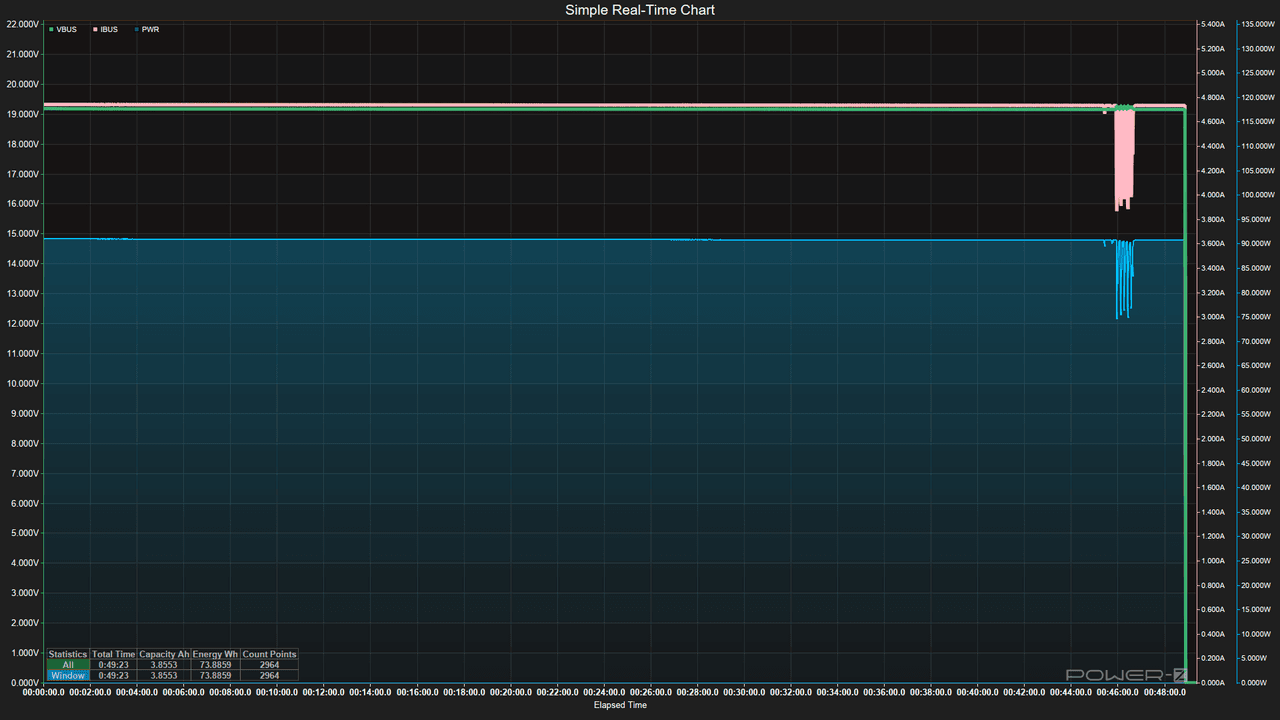Viewport: 1280px width, 720px height.
Task: Select the 'Window' statistics row label
Action: click(x=68, y=676)
